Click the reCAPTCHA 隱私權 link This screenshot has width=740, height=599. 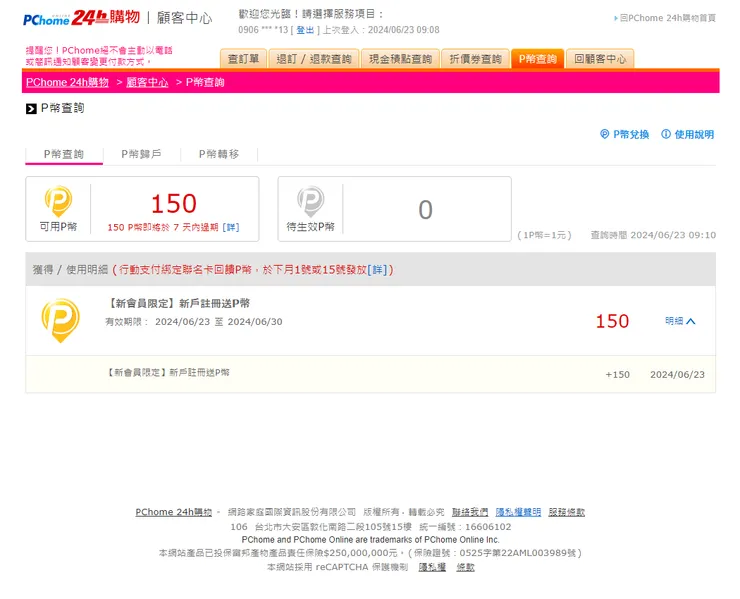click(x=432, y=567)
